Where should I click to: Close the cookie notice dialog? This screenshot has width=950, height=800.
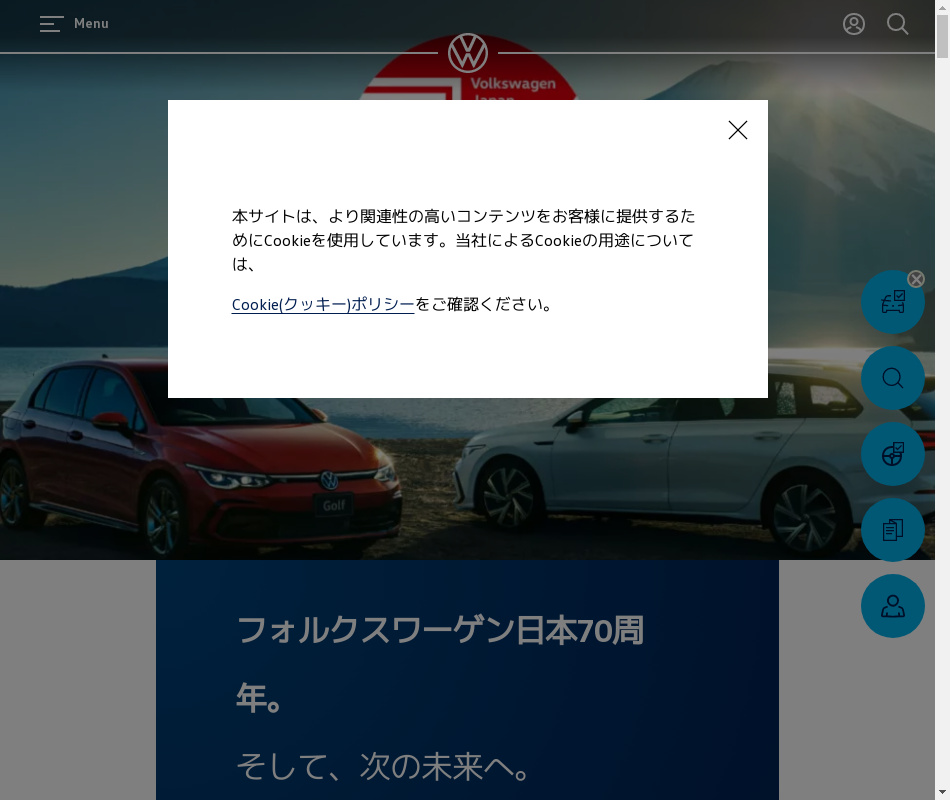[x=737, y=130]
